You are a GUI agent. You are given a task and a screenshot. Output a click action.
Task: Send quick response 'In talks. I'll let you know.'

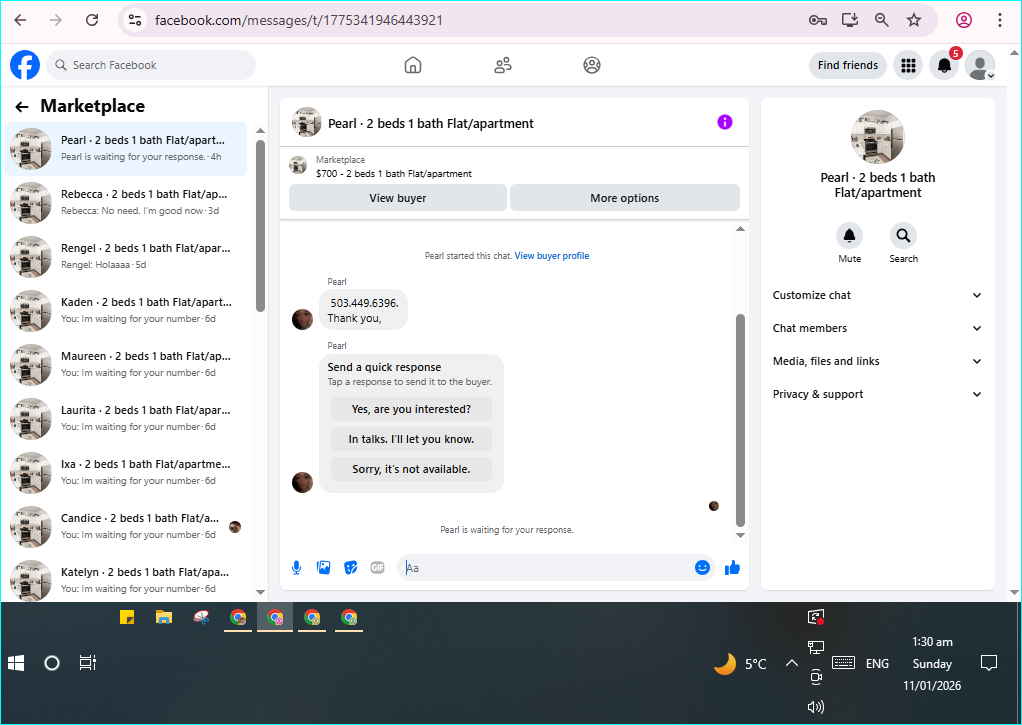[411, 439]
